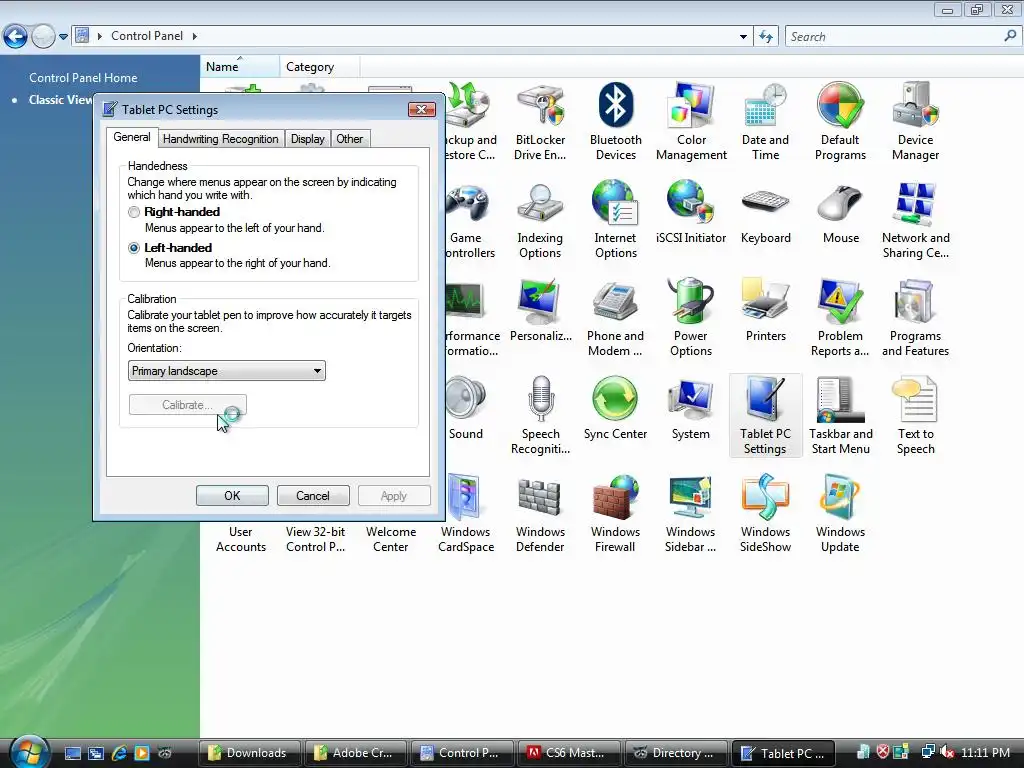Open Programs and Features

pyautogui.click(x=915, y=319)
